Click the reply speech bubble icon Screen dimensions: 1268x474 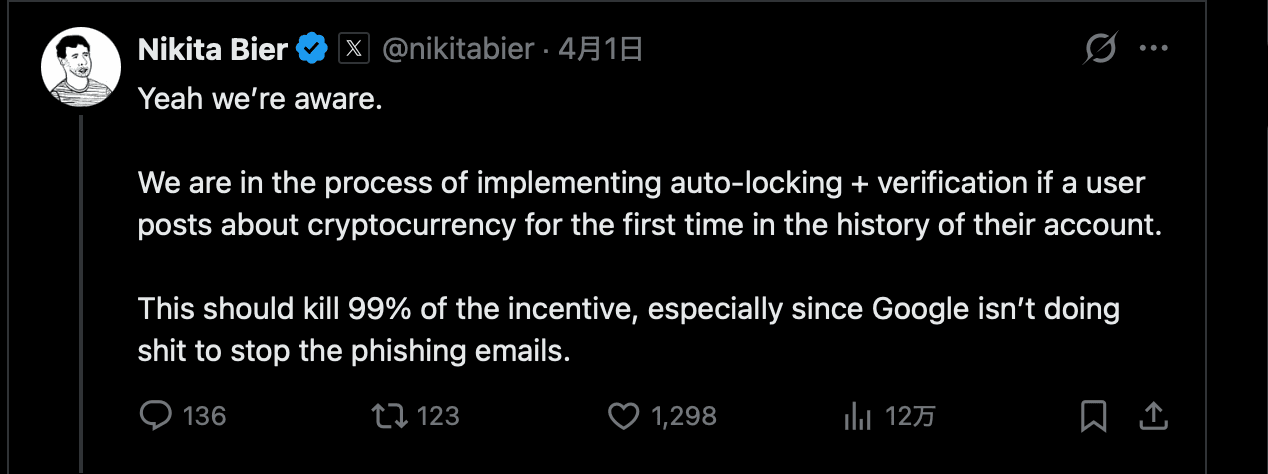pyautogui.click(x=155, y=415)
